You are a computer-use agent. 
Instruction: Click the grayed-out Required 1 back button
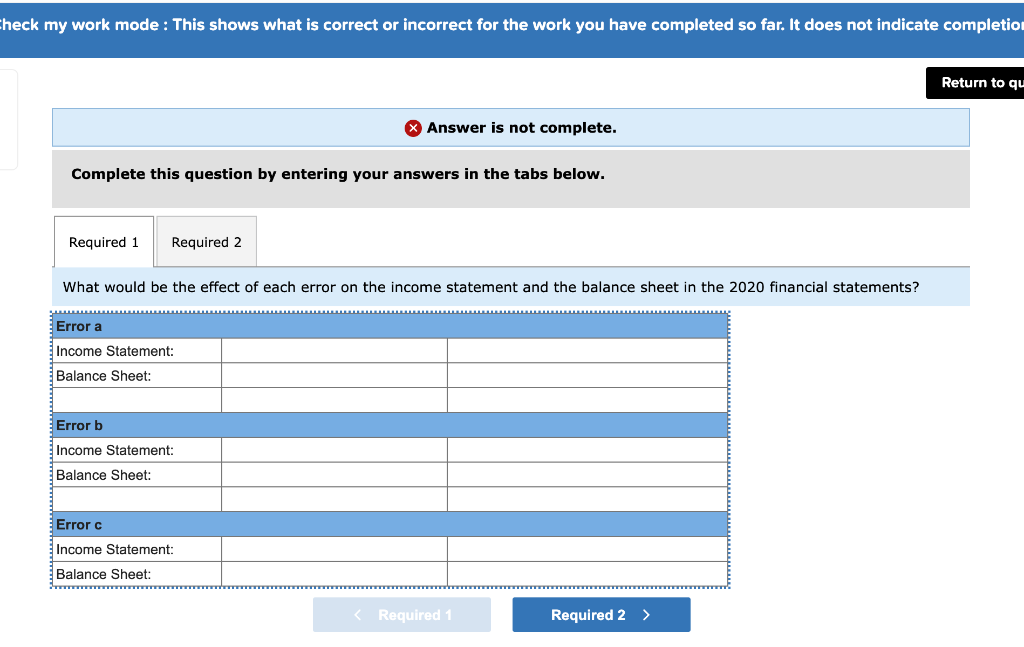402,614
